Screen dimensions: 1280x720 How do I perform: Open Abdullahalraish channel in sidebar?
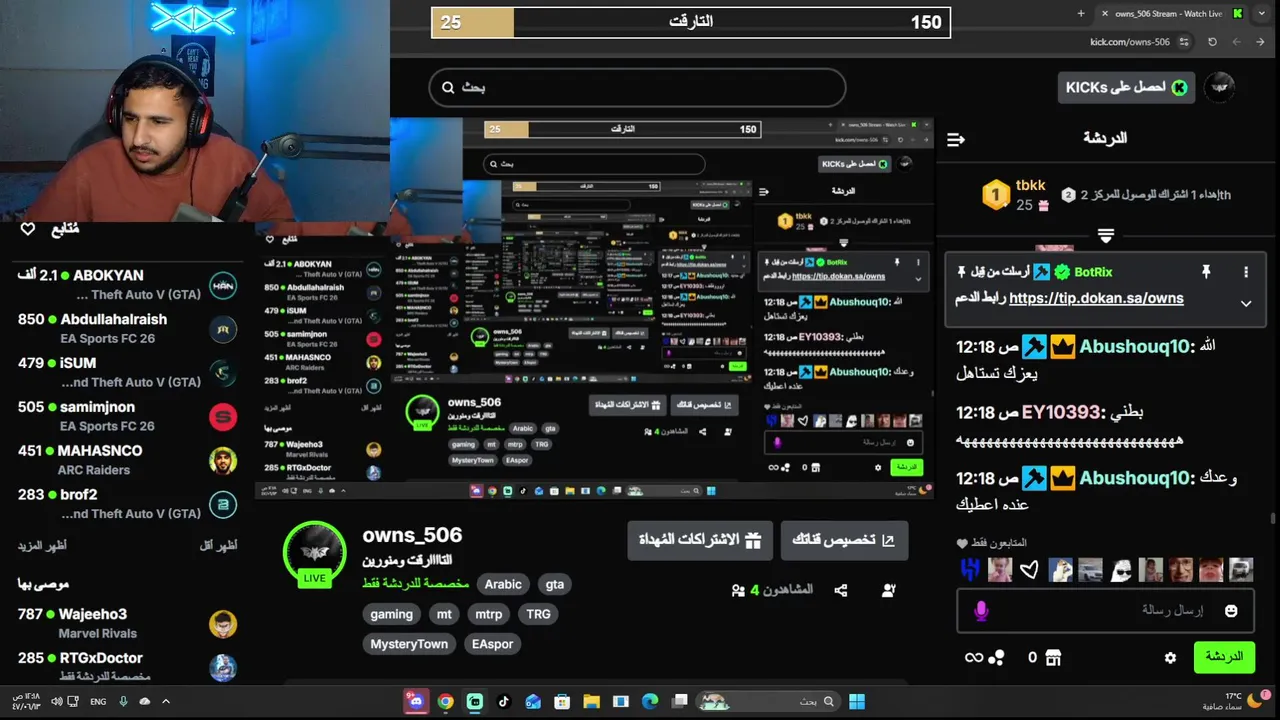127,328
